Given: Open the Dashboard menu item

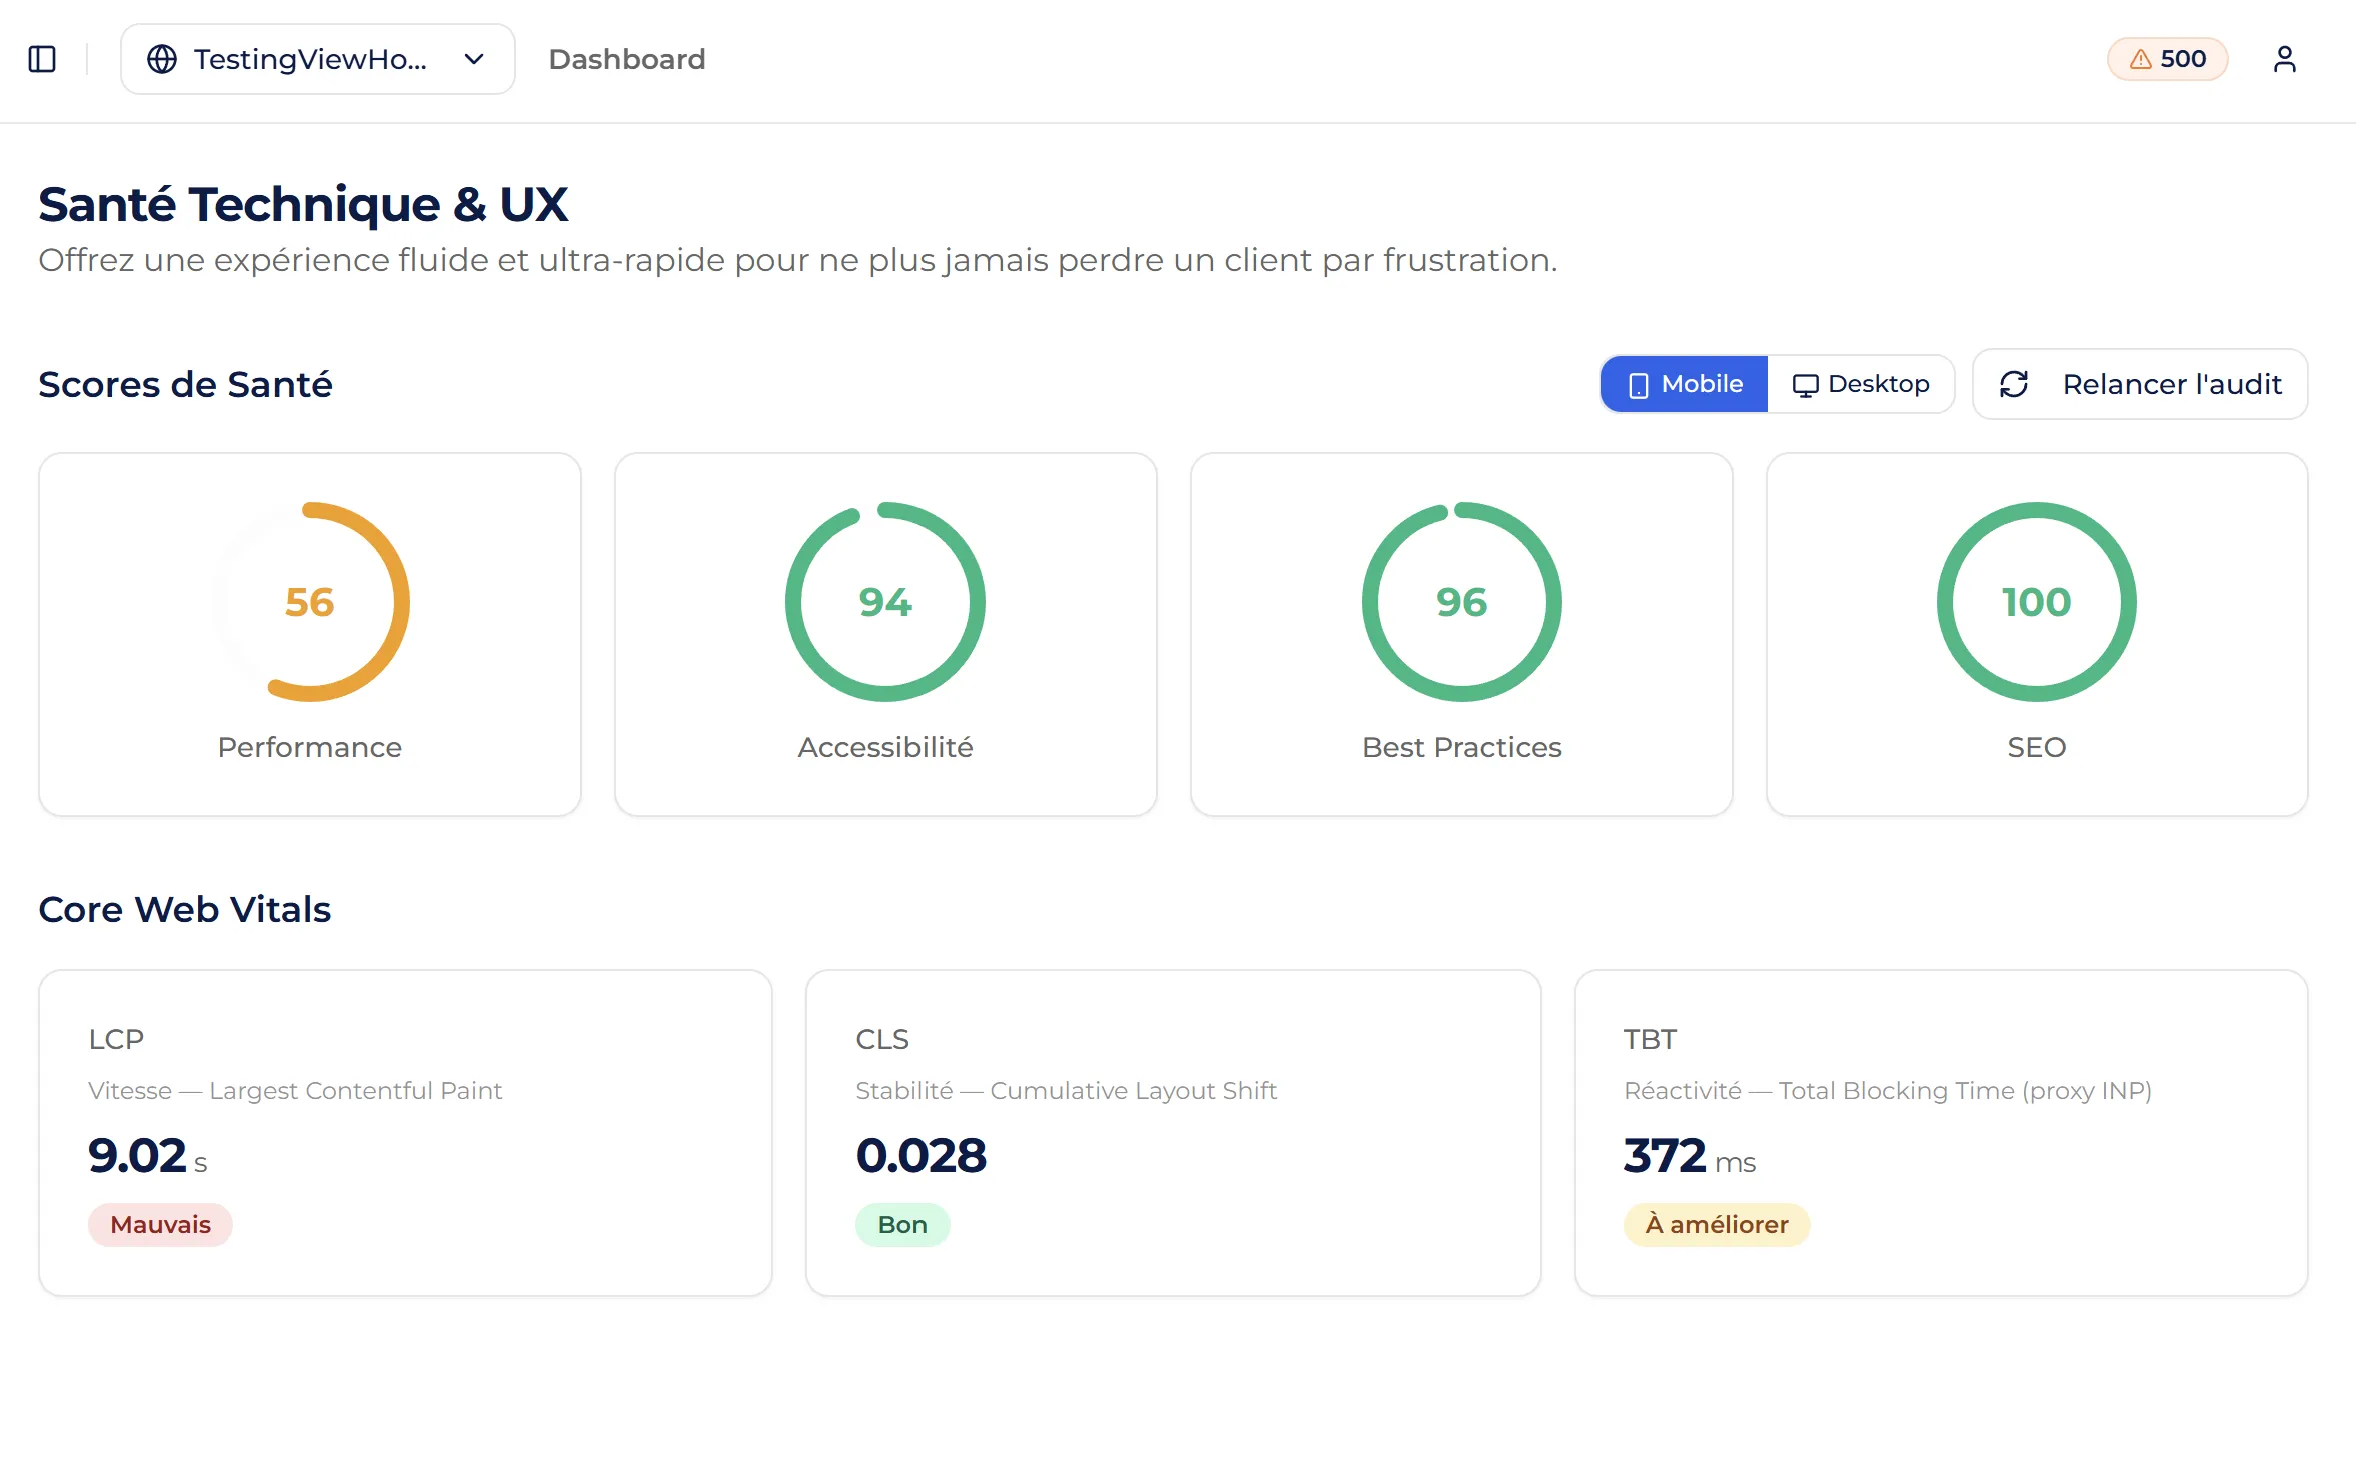Looking at the screenshot, I should pos(627,59).
